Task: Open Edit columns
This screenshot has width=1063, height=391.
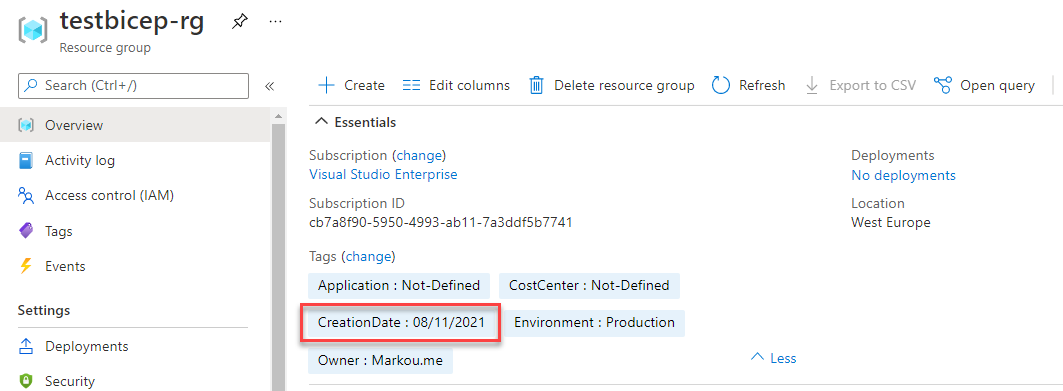Action: (456, 85)
